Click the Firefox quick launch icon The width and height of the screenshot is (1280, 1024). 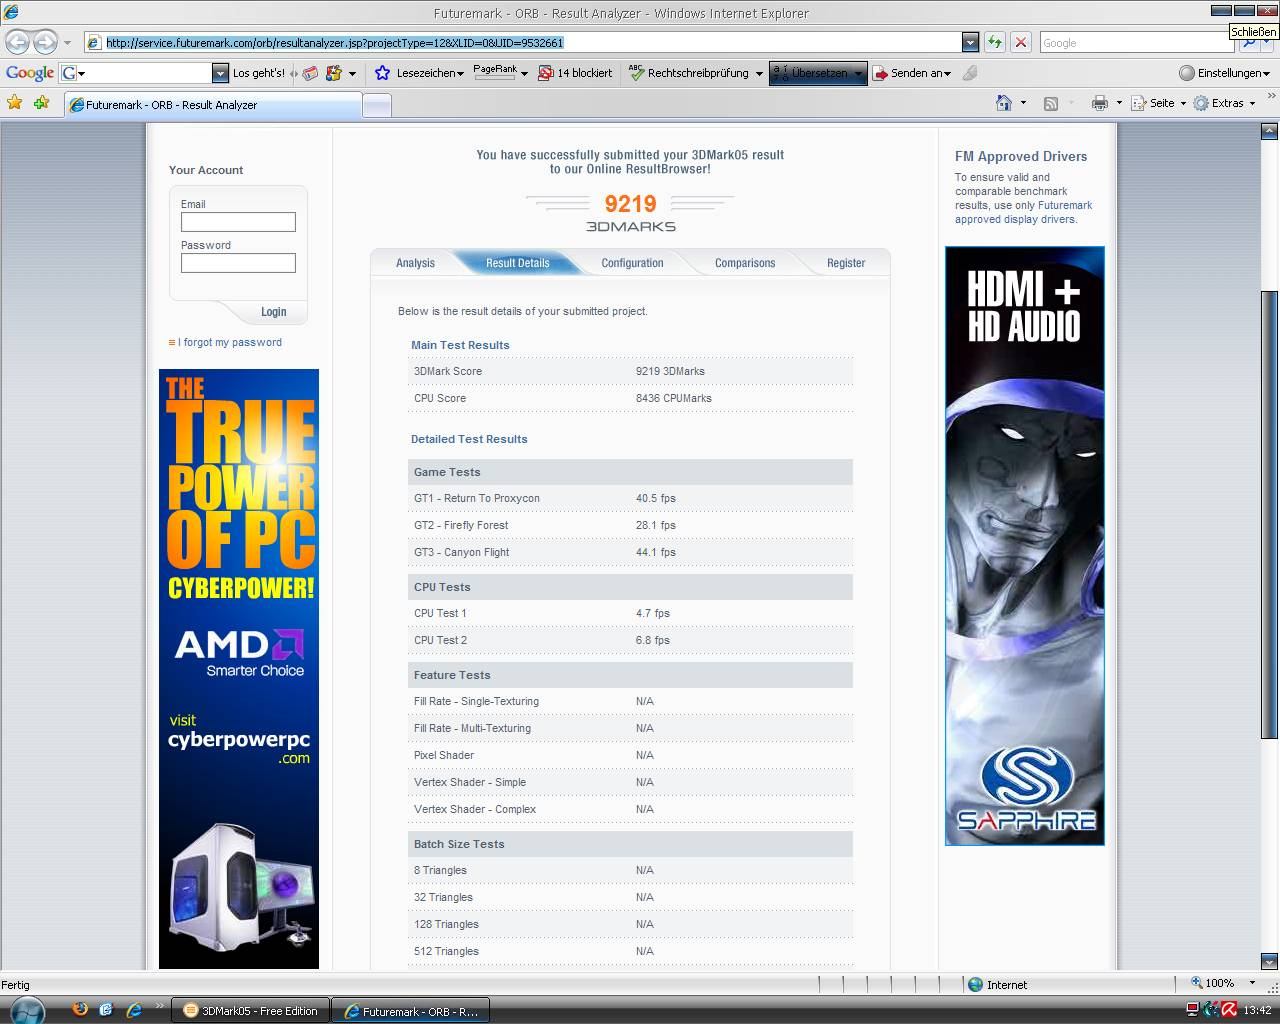tap(80, 1010)
